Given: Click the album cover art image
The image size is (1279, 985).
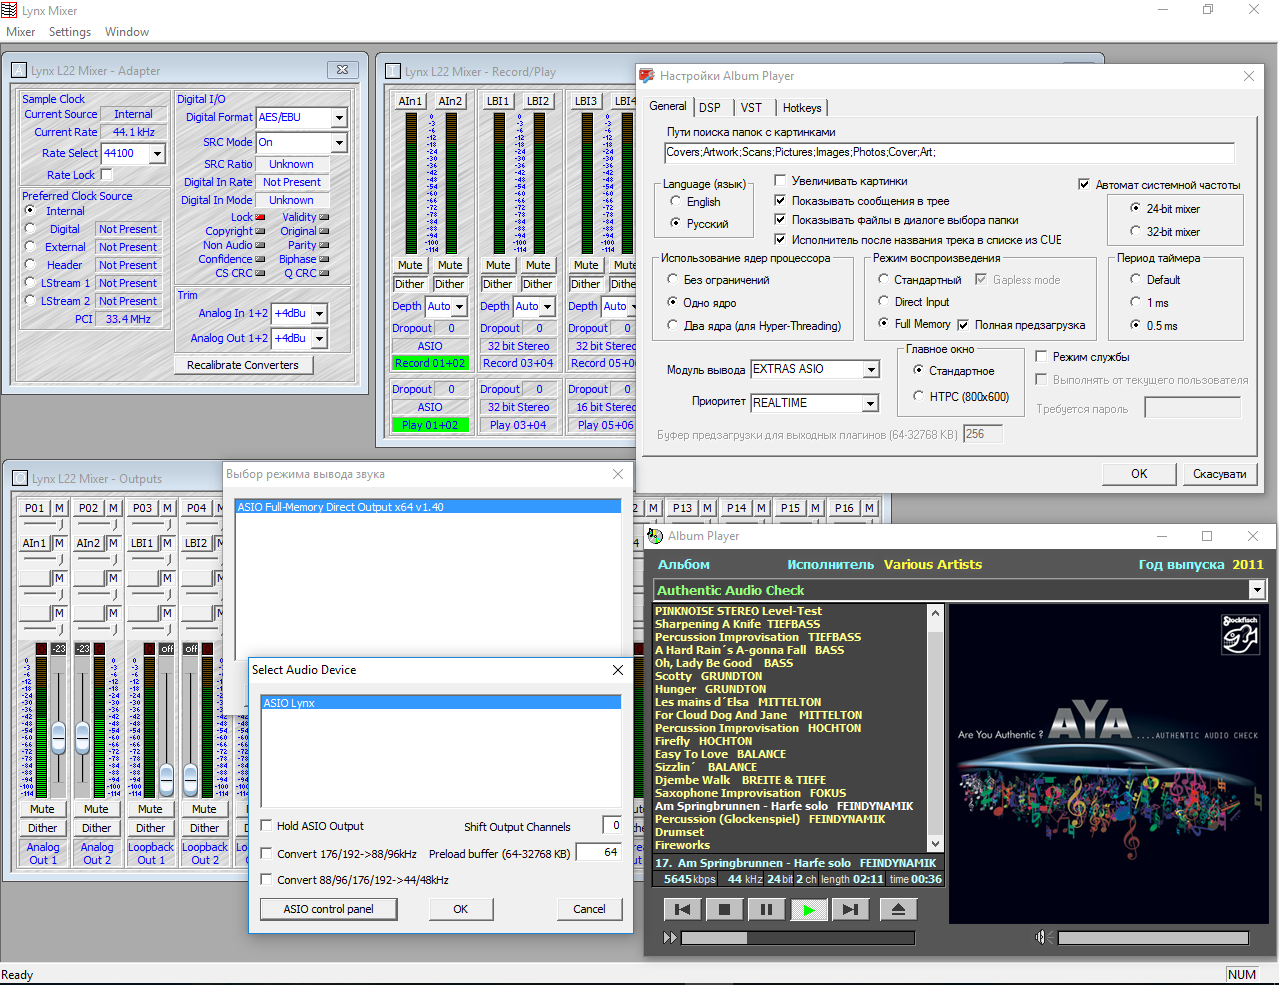Looking at the screenshot, I should (1111, 764).
